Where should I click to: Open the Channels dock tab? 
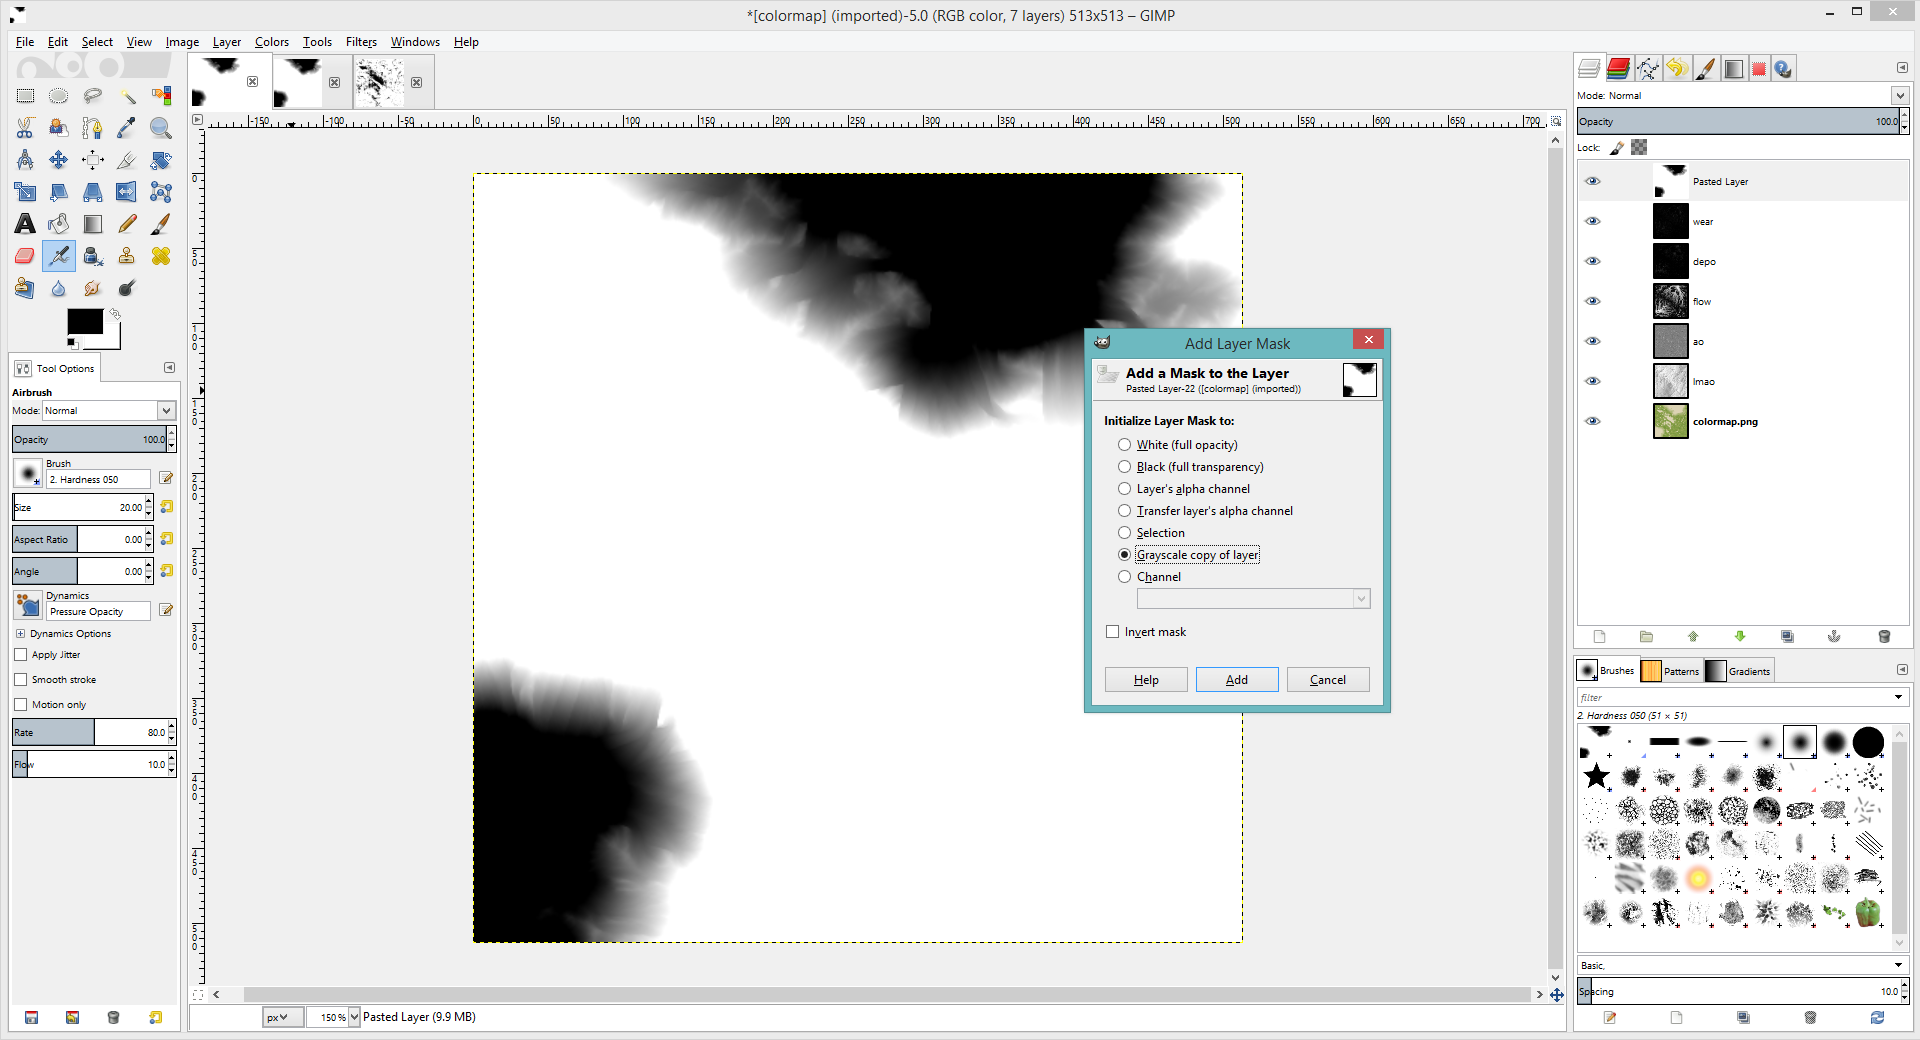[1618, 68]
